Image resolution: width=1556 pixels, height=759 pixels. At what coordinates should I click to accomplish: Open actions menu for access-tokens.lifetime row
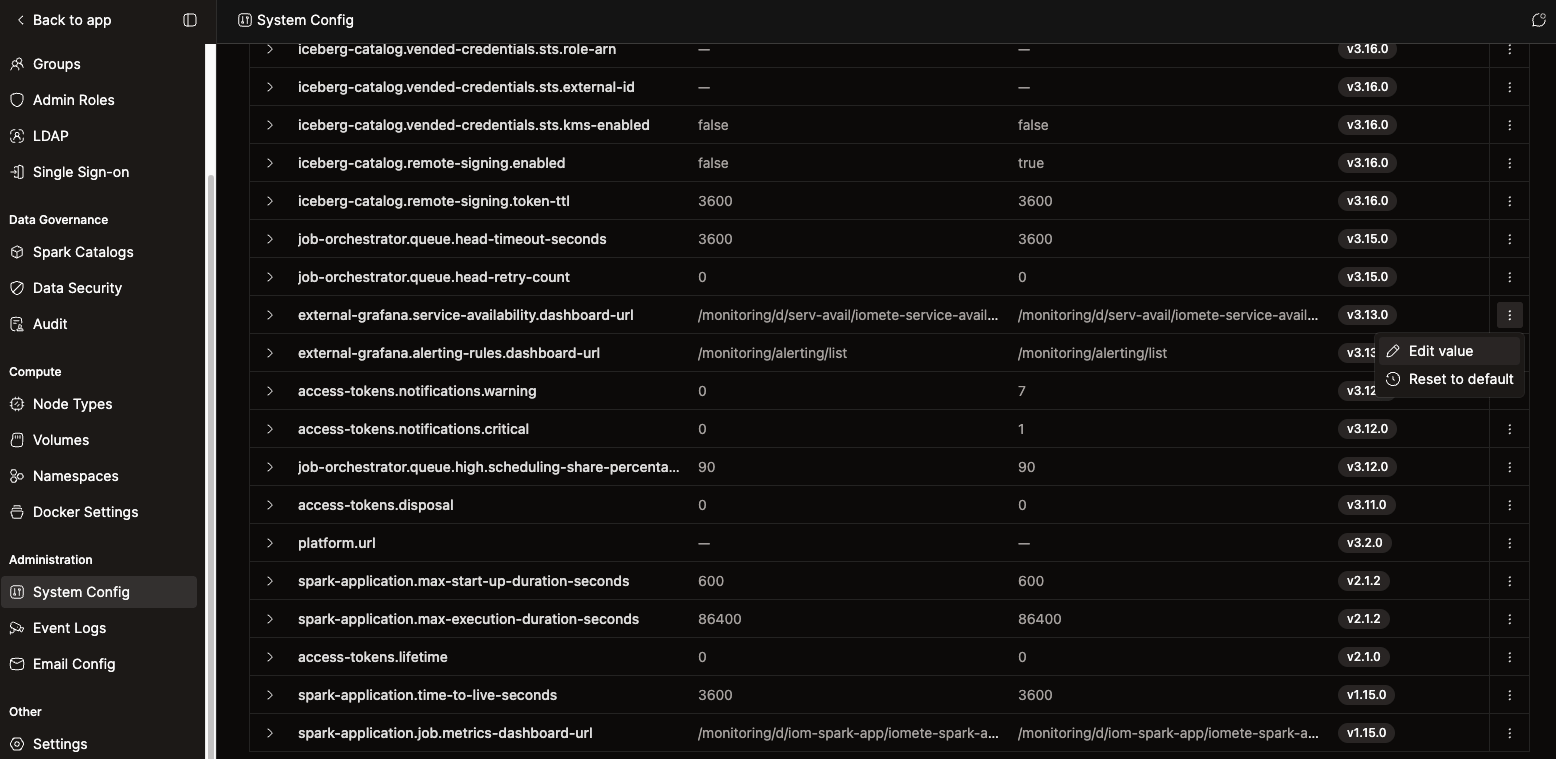pyautogui.click(x=1509, y=657)
